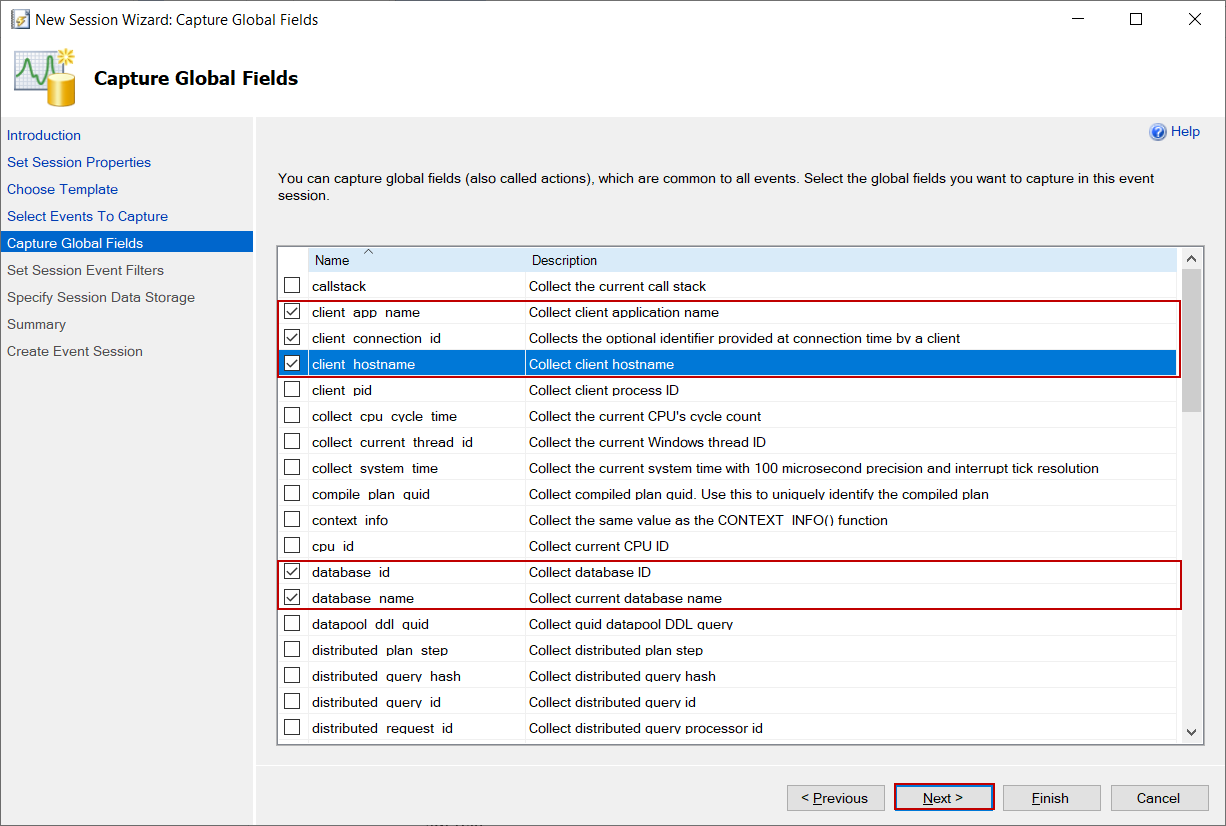
Task: Check the context_info checkbox
Action: 292,520
